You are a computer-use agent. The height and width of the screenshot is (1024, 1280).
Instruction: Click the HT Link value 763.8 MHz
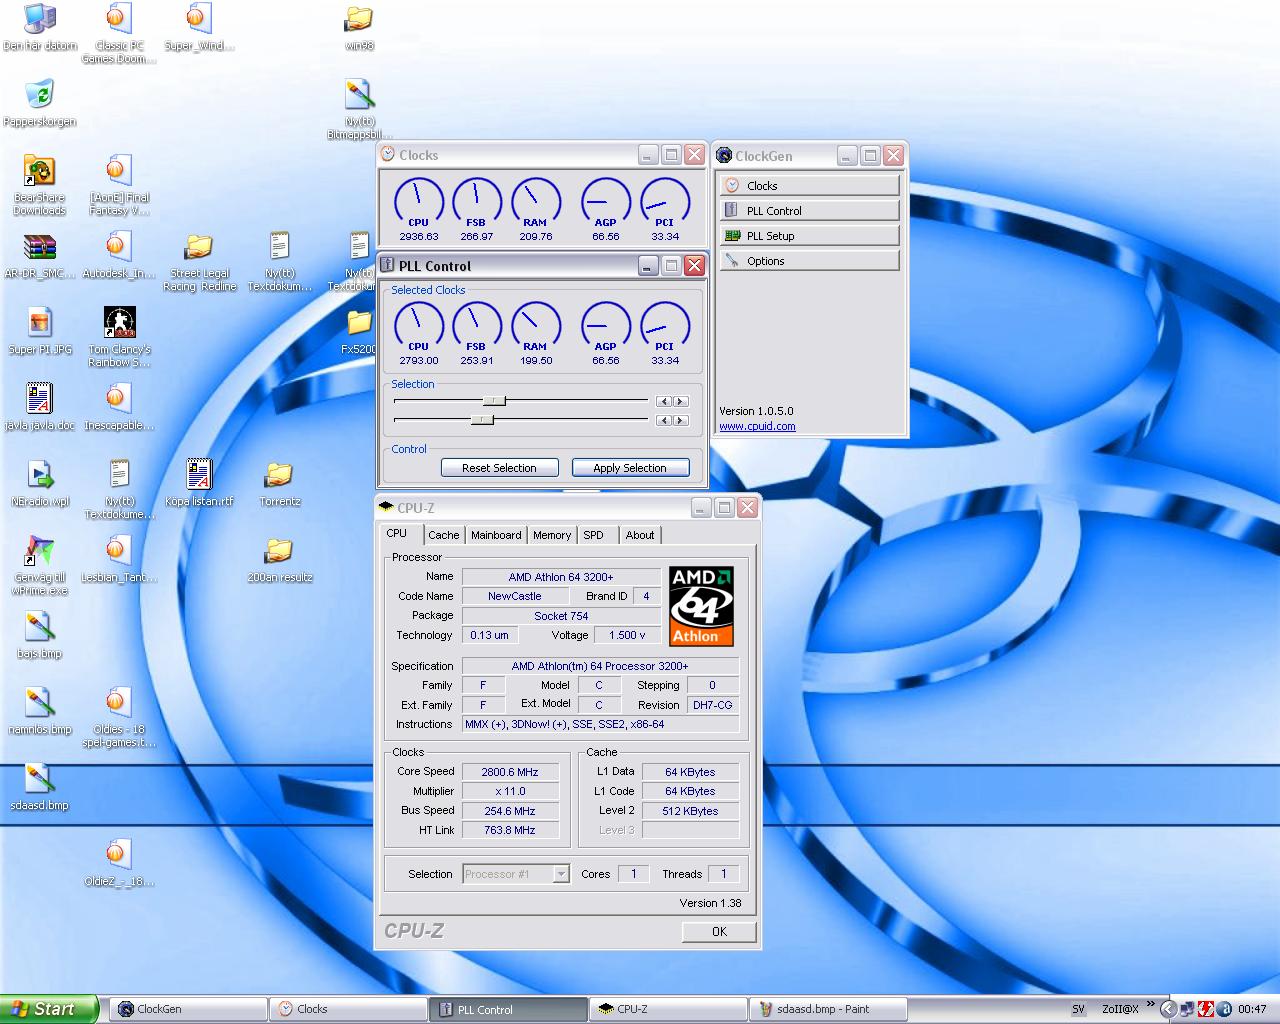pyautogui.click(x=510, y=830)
